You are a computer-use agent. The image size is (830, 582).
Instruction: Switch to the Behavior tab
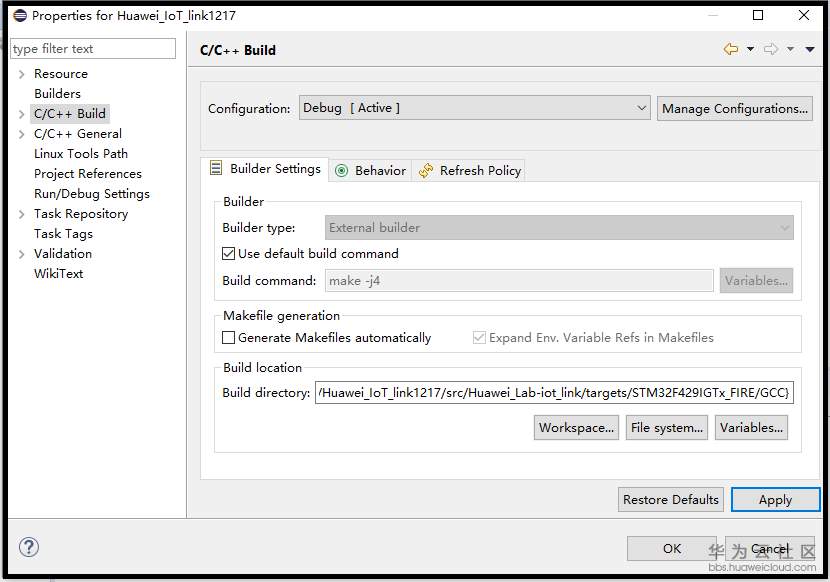click(380, 171)
